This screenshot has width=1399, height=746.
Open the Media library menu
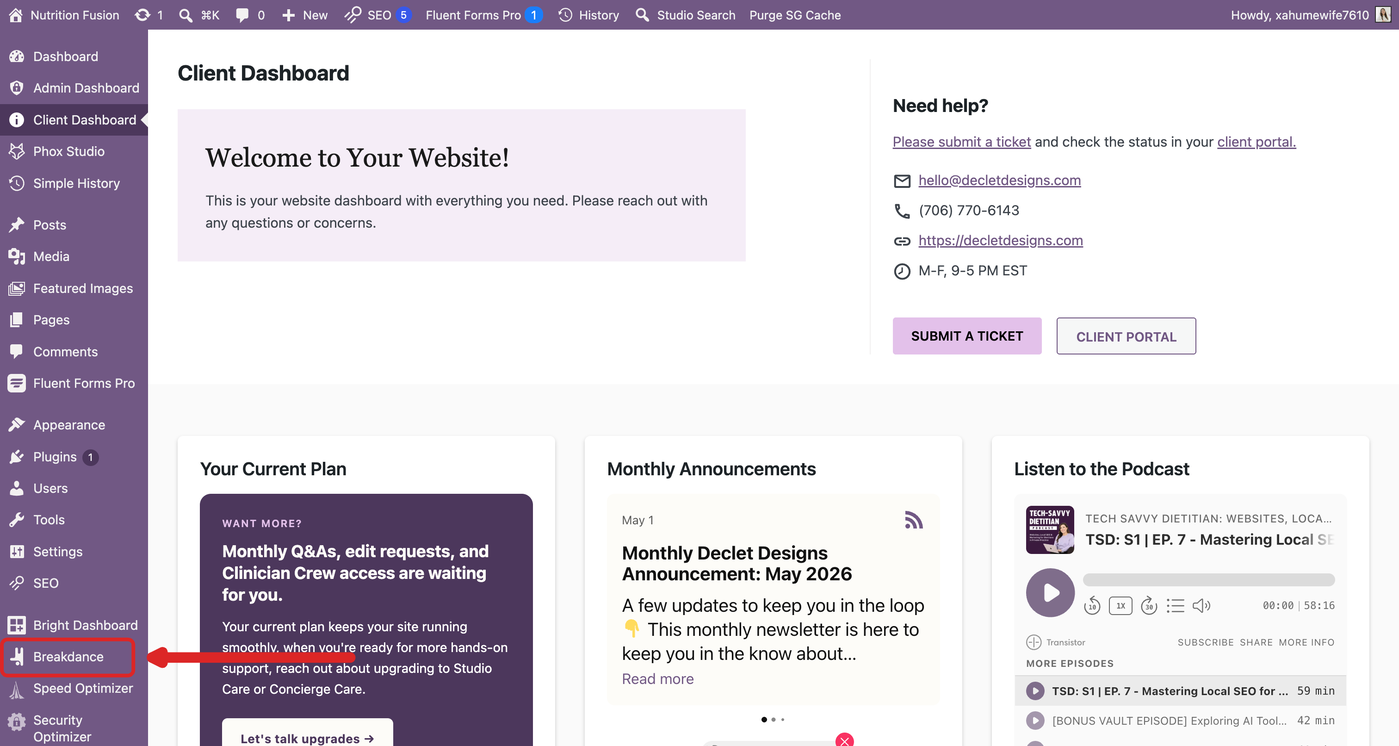click(73, 256)
